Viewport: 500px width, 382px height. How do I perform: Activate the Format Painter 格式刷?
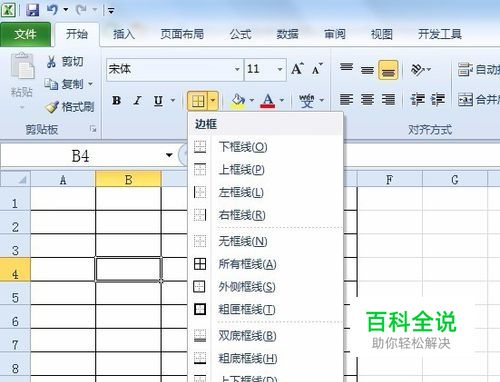tap(69, 107)
